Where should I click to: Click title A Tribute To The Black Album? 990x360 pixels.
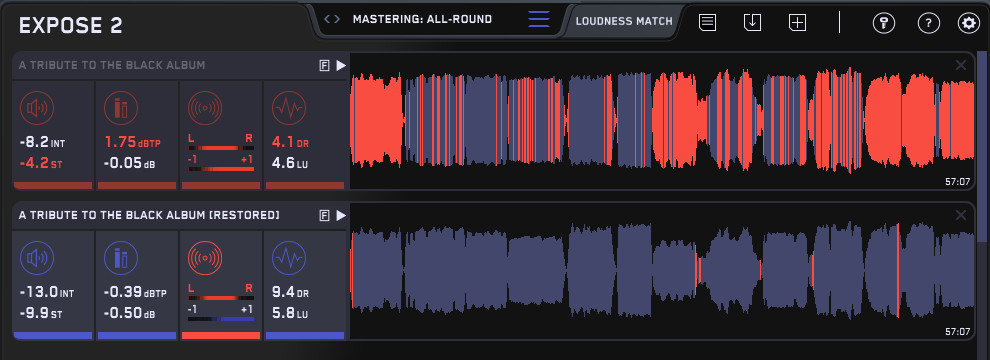(x=112, y=65)
